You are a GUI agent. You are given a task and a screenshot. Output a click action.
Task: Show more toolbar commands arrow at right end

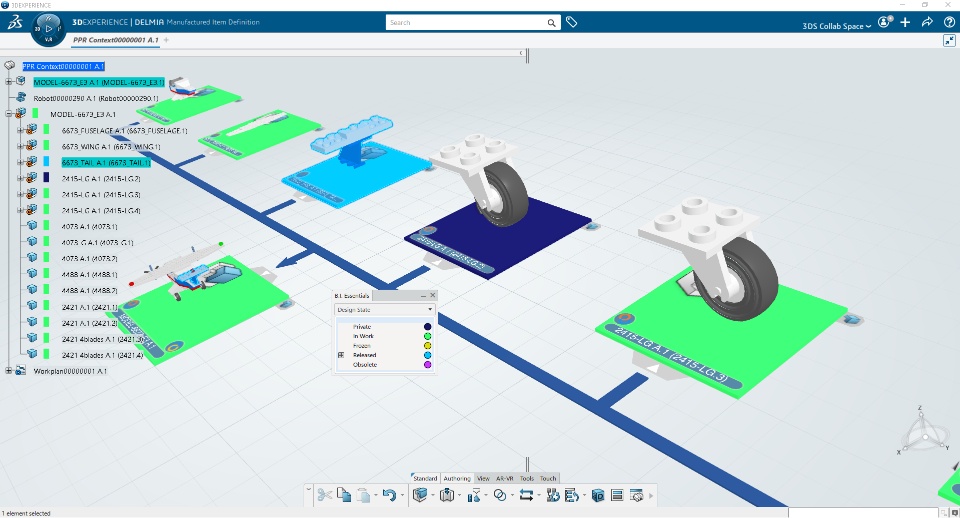point(651,495)
